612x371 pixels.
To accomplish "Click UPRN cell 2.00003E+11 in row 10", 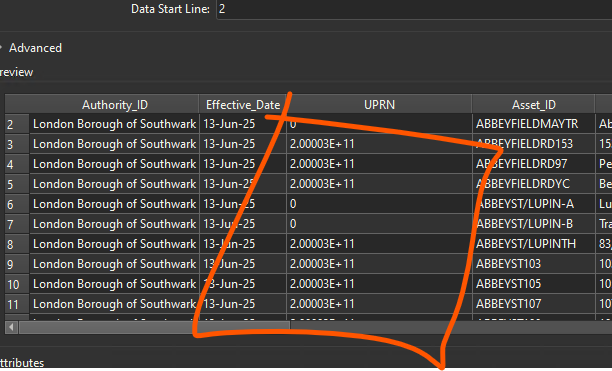I will pos(379,284).
